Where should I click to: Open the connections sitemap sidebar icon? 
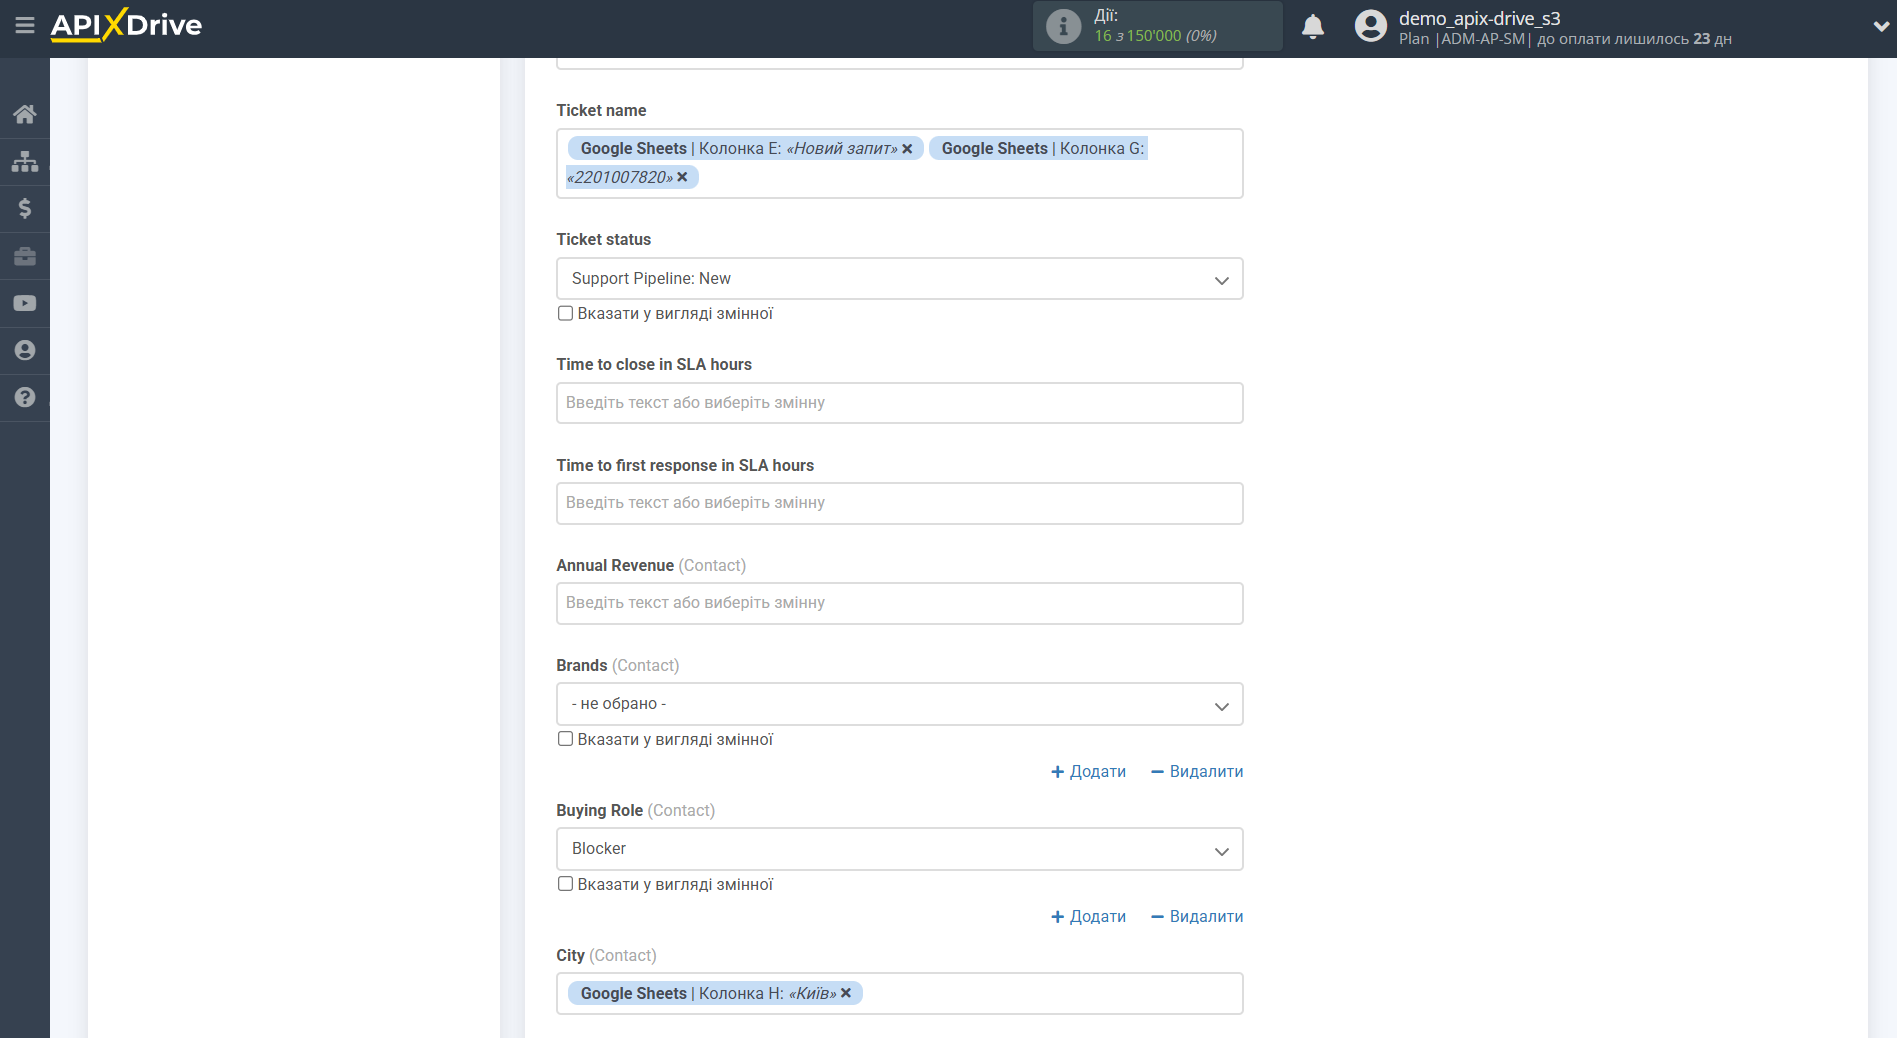click(25, 161)
